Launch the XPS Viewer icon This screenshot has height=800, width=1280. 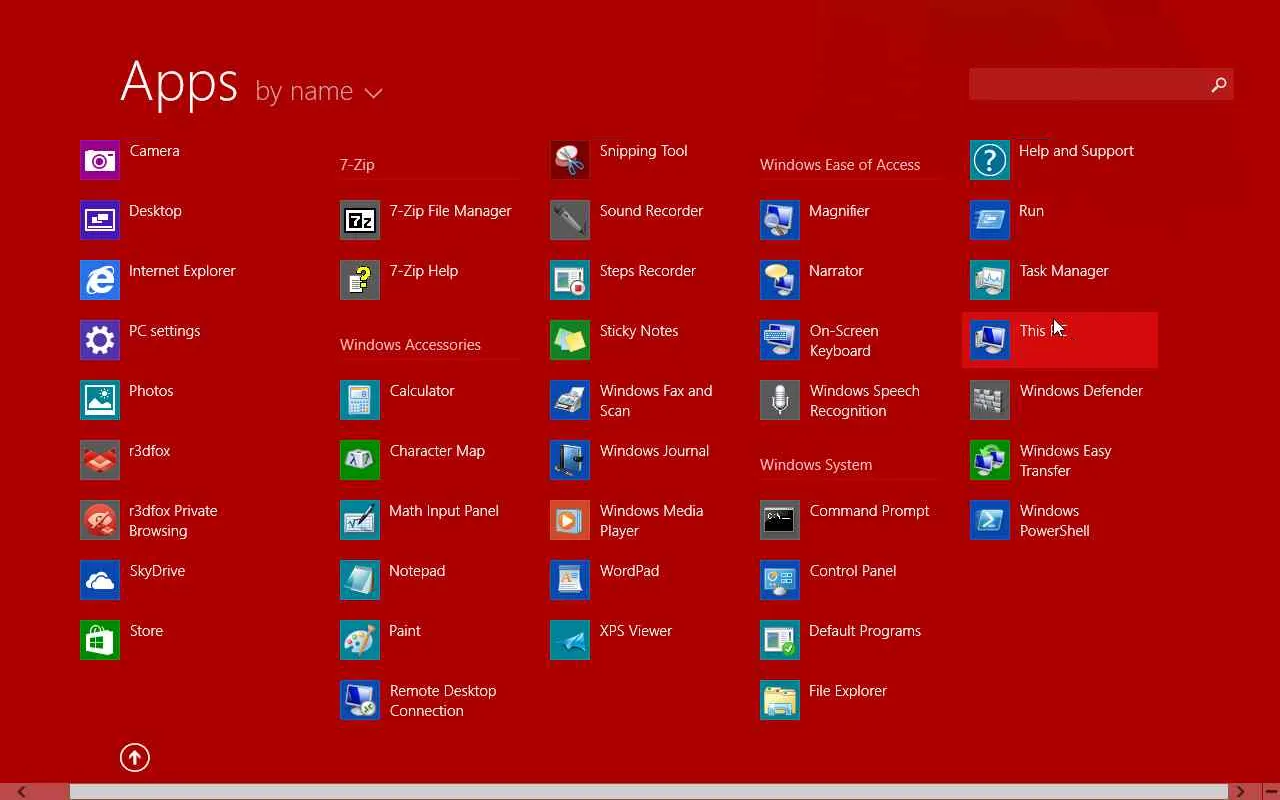570,640
